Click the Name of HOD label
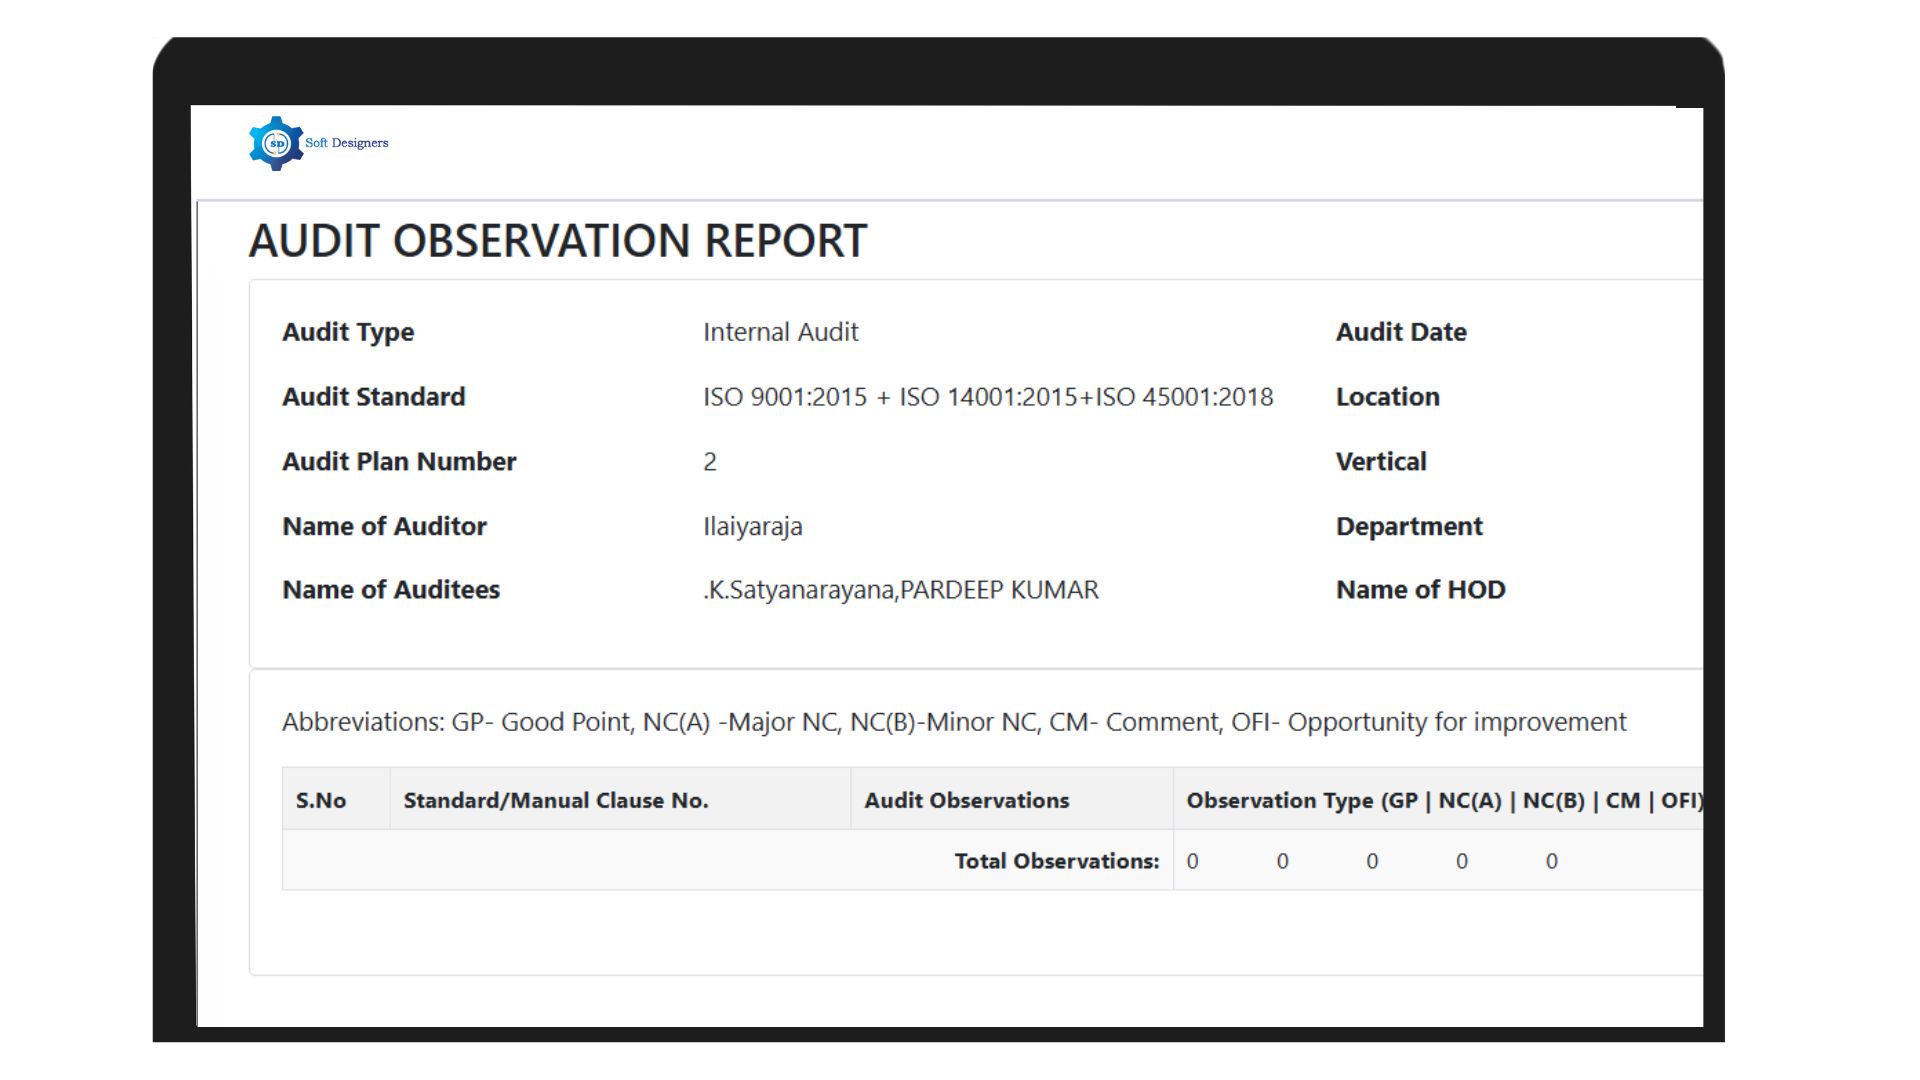The width and height of the screenshot is (1920, 1080). click(x=1420, y=589)
